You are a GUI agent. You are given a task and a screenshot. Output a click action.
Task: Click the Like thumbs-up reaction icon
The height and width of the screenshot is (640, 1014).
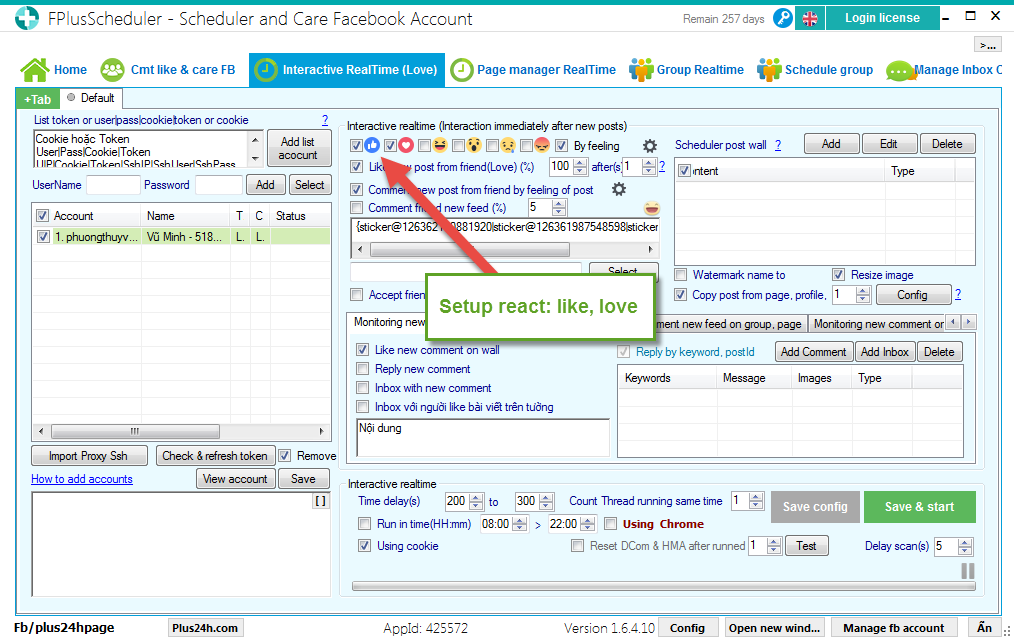point(372,145)
